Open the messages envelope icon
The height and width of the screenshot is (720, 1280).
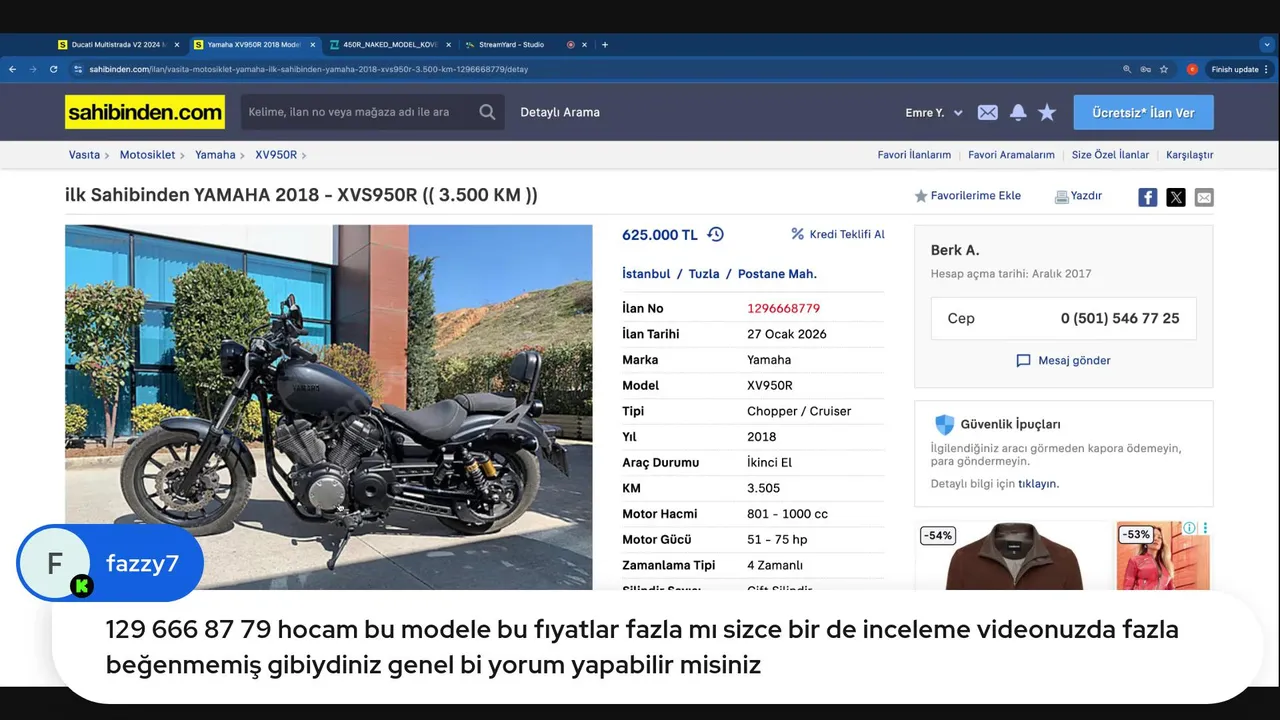click(987, 113)
